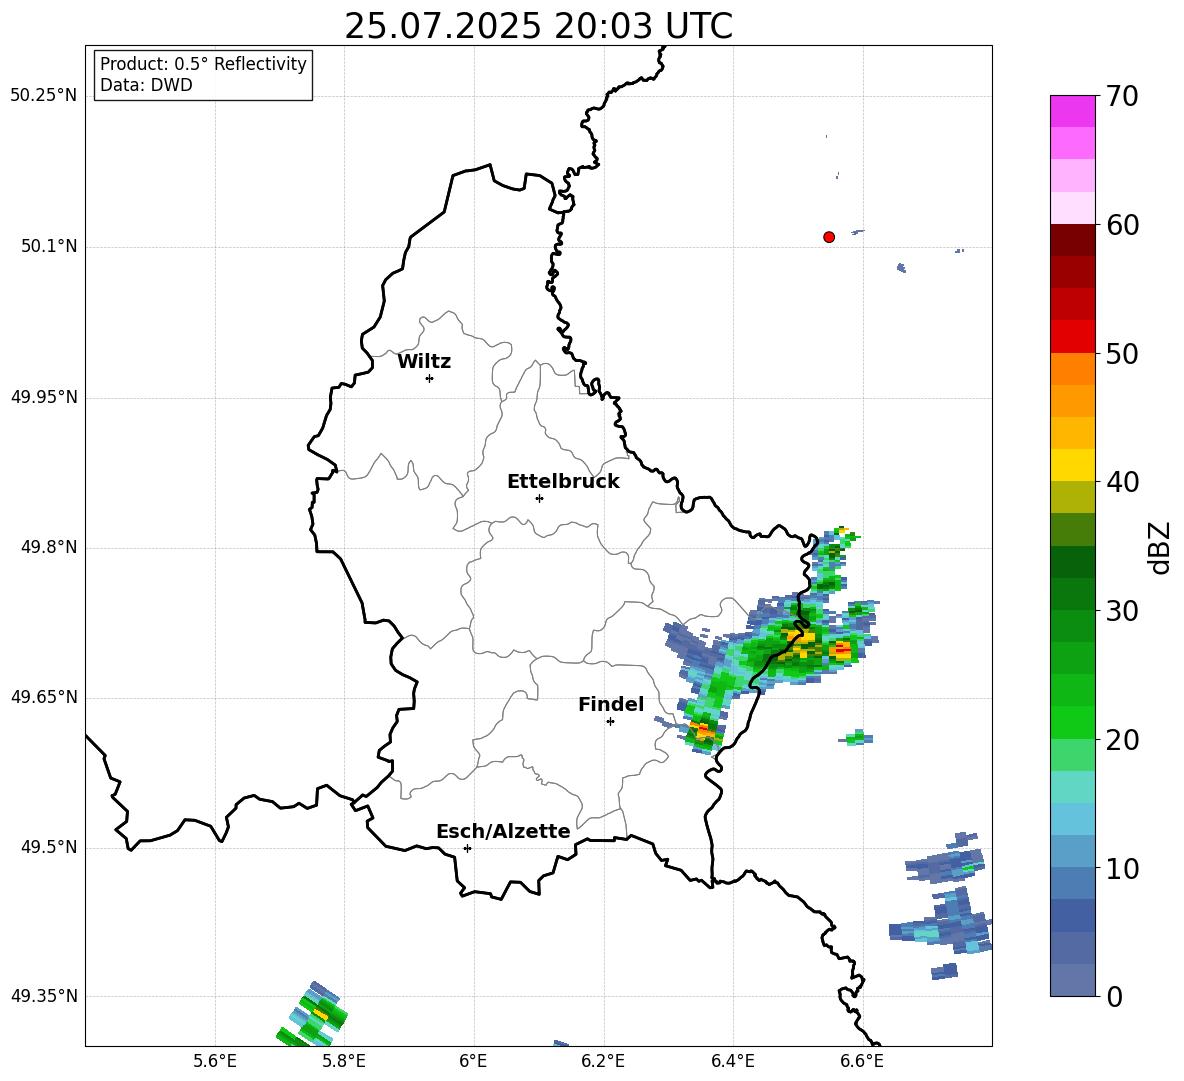Pick the yellow swatch just above 40
This screenshot has width=1184, height=1081.
1072,465
